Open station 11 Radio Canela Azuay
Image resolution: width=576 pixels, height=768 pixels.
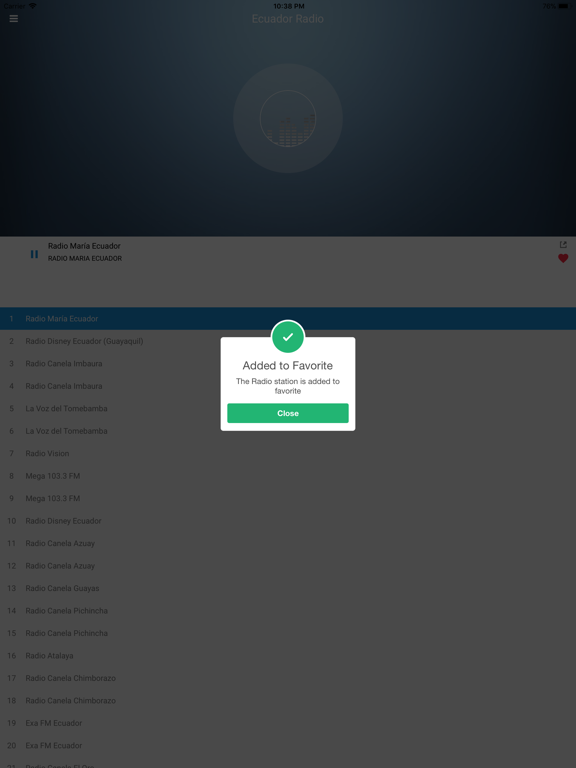click(x=288, y=543)
